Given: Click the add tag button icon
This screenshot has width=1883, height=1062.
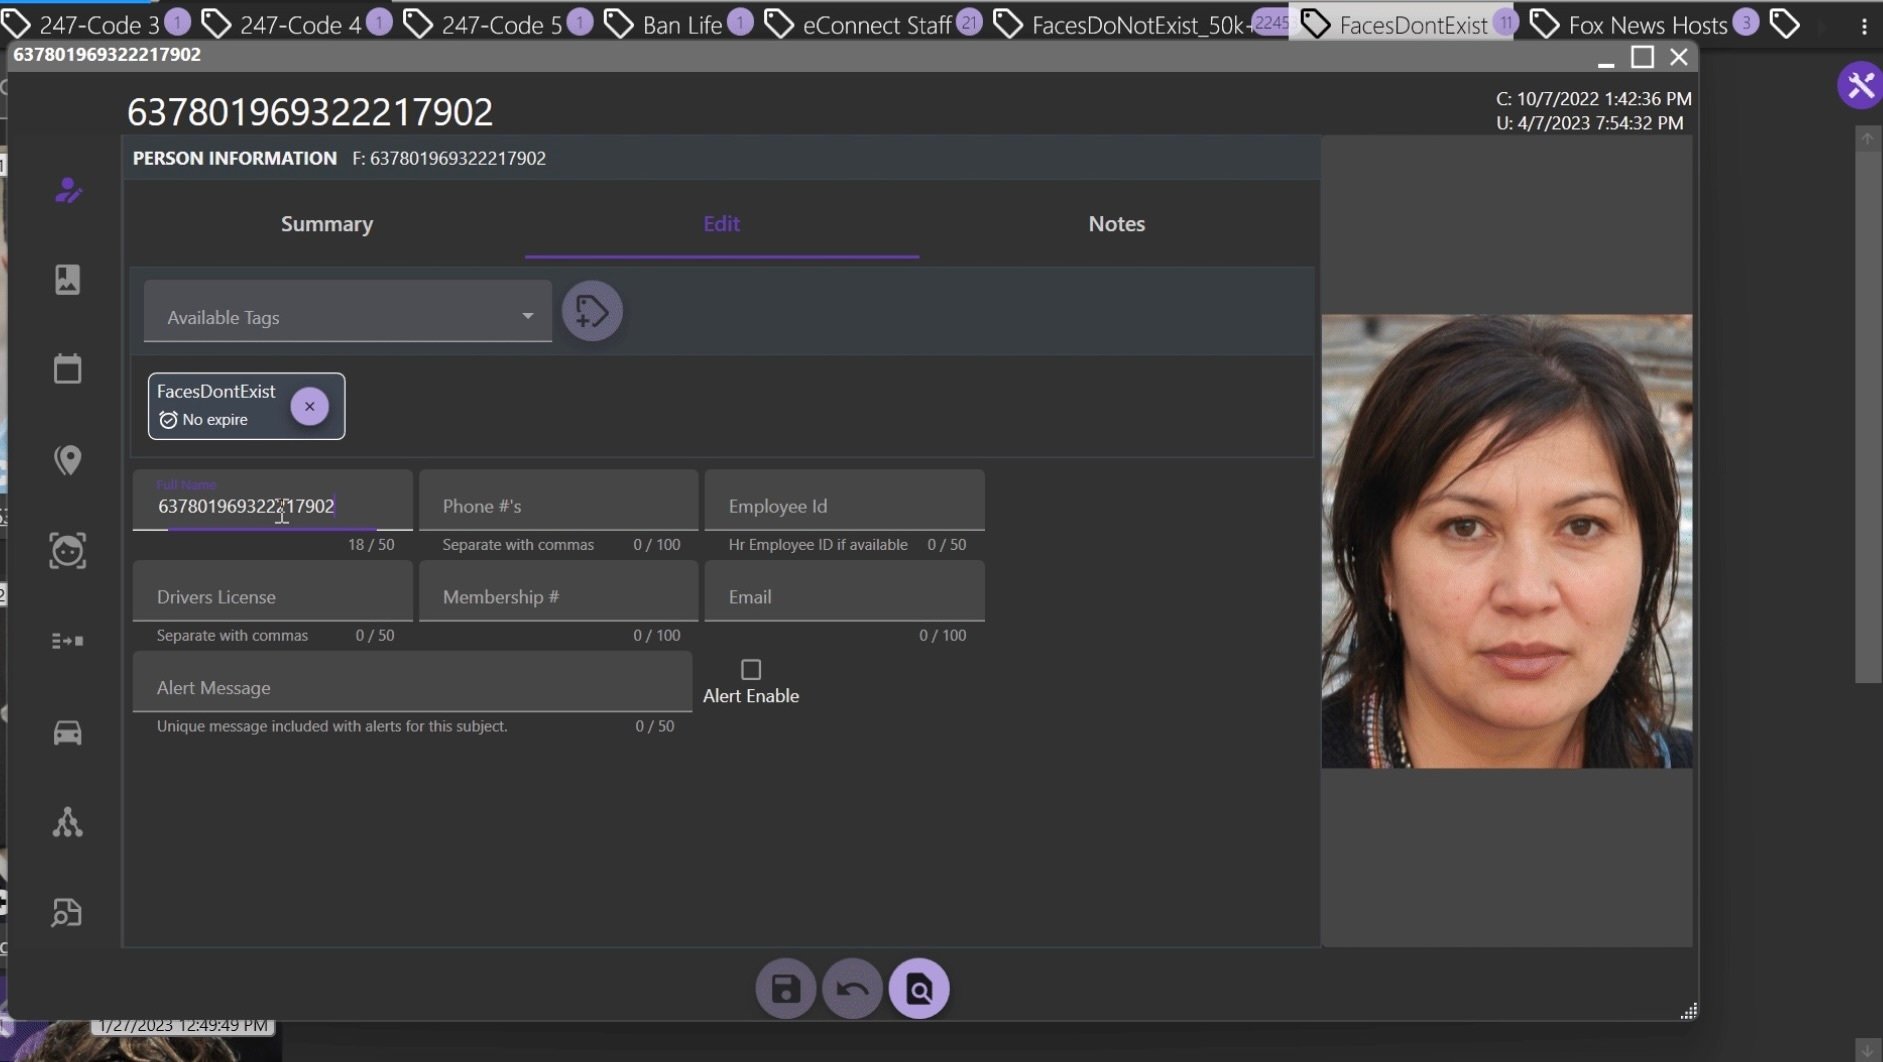Looking at the screenshot, I should [592, 312].
